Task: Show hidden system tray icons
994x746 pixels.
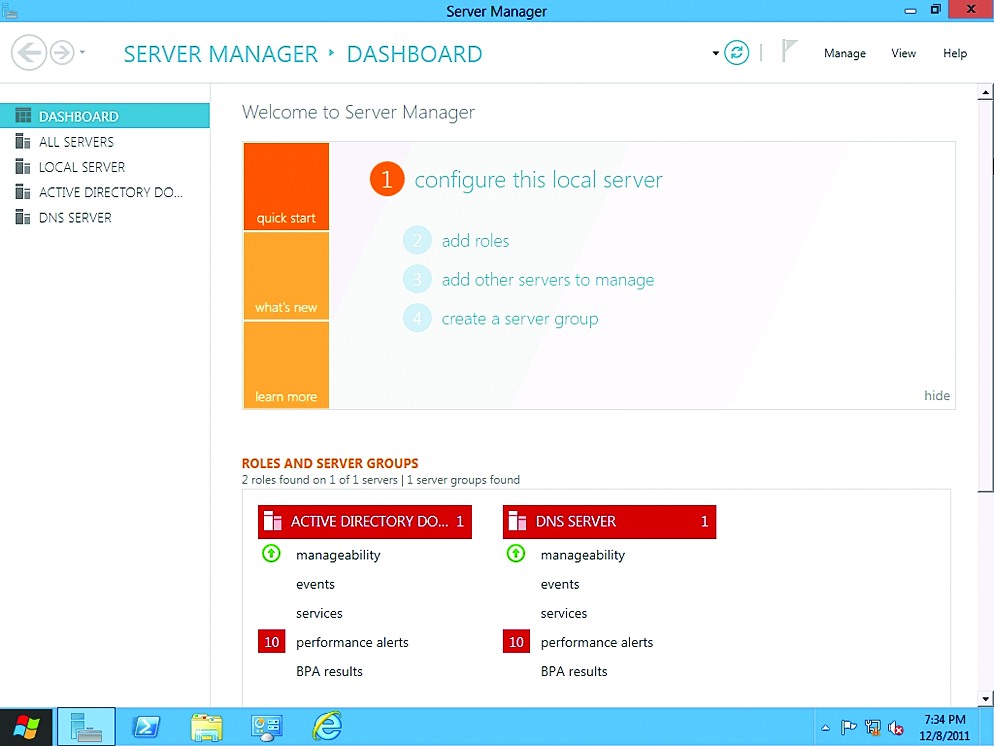Action: [825, 728]
